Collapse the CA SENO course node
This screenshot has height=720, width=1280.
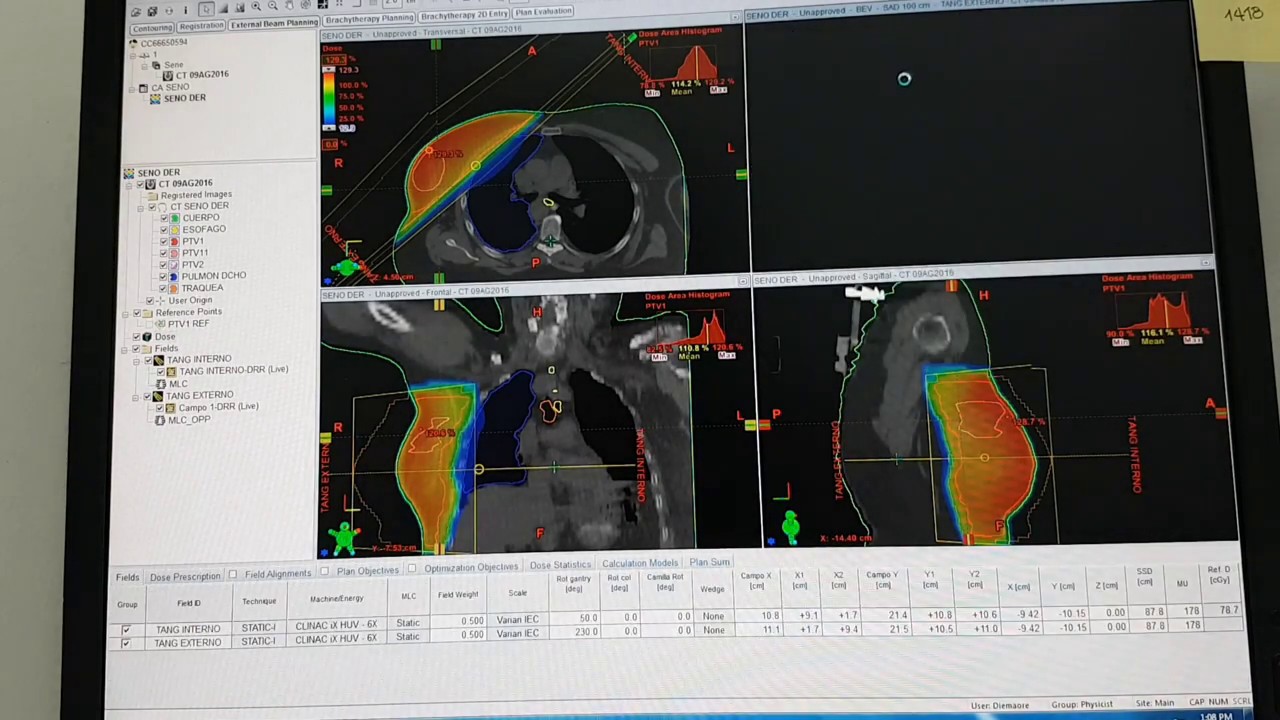pos(132,90)
